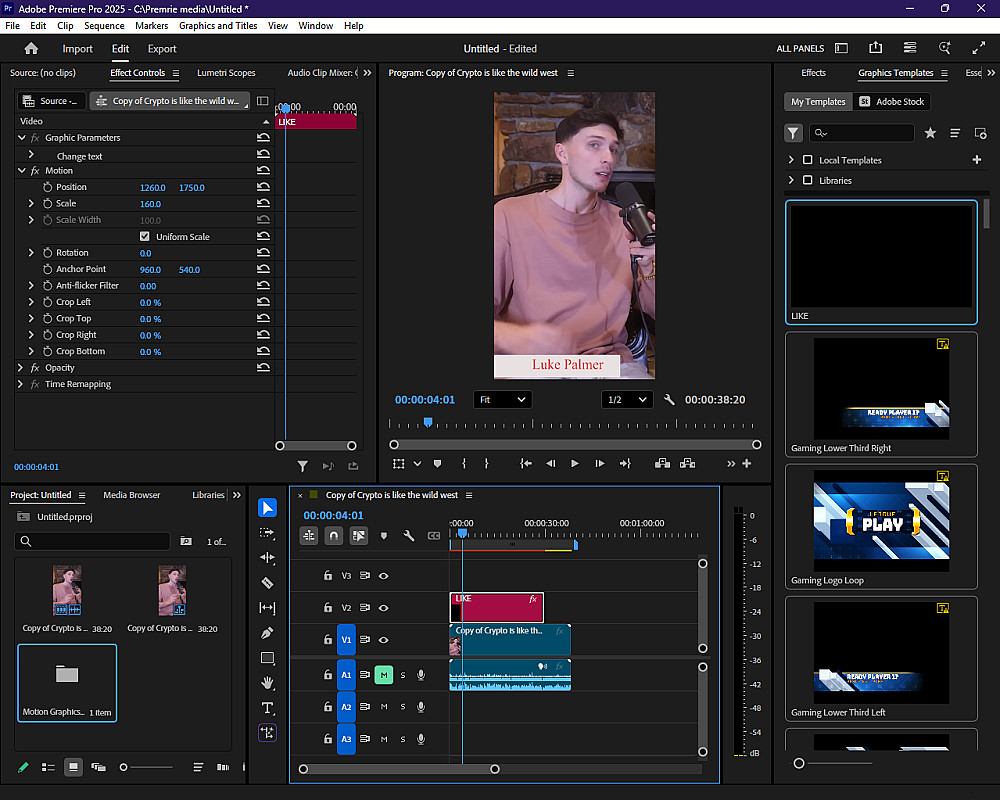Expand the Local Templates folder
Image resolution: width=1000 pixels, height=800 pixels.
pyautogui.click(x=792, y=160)
